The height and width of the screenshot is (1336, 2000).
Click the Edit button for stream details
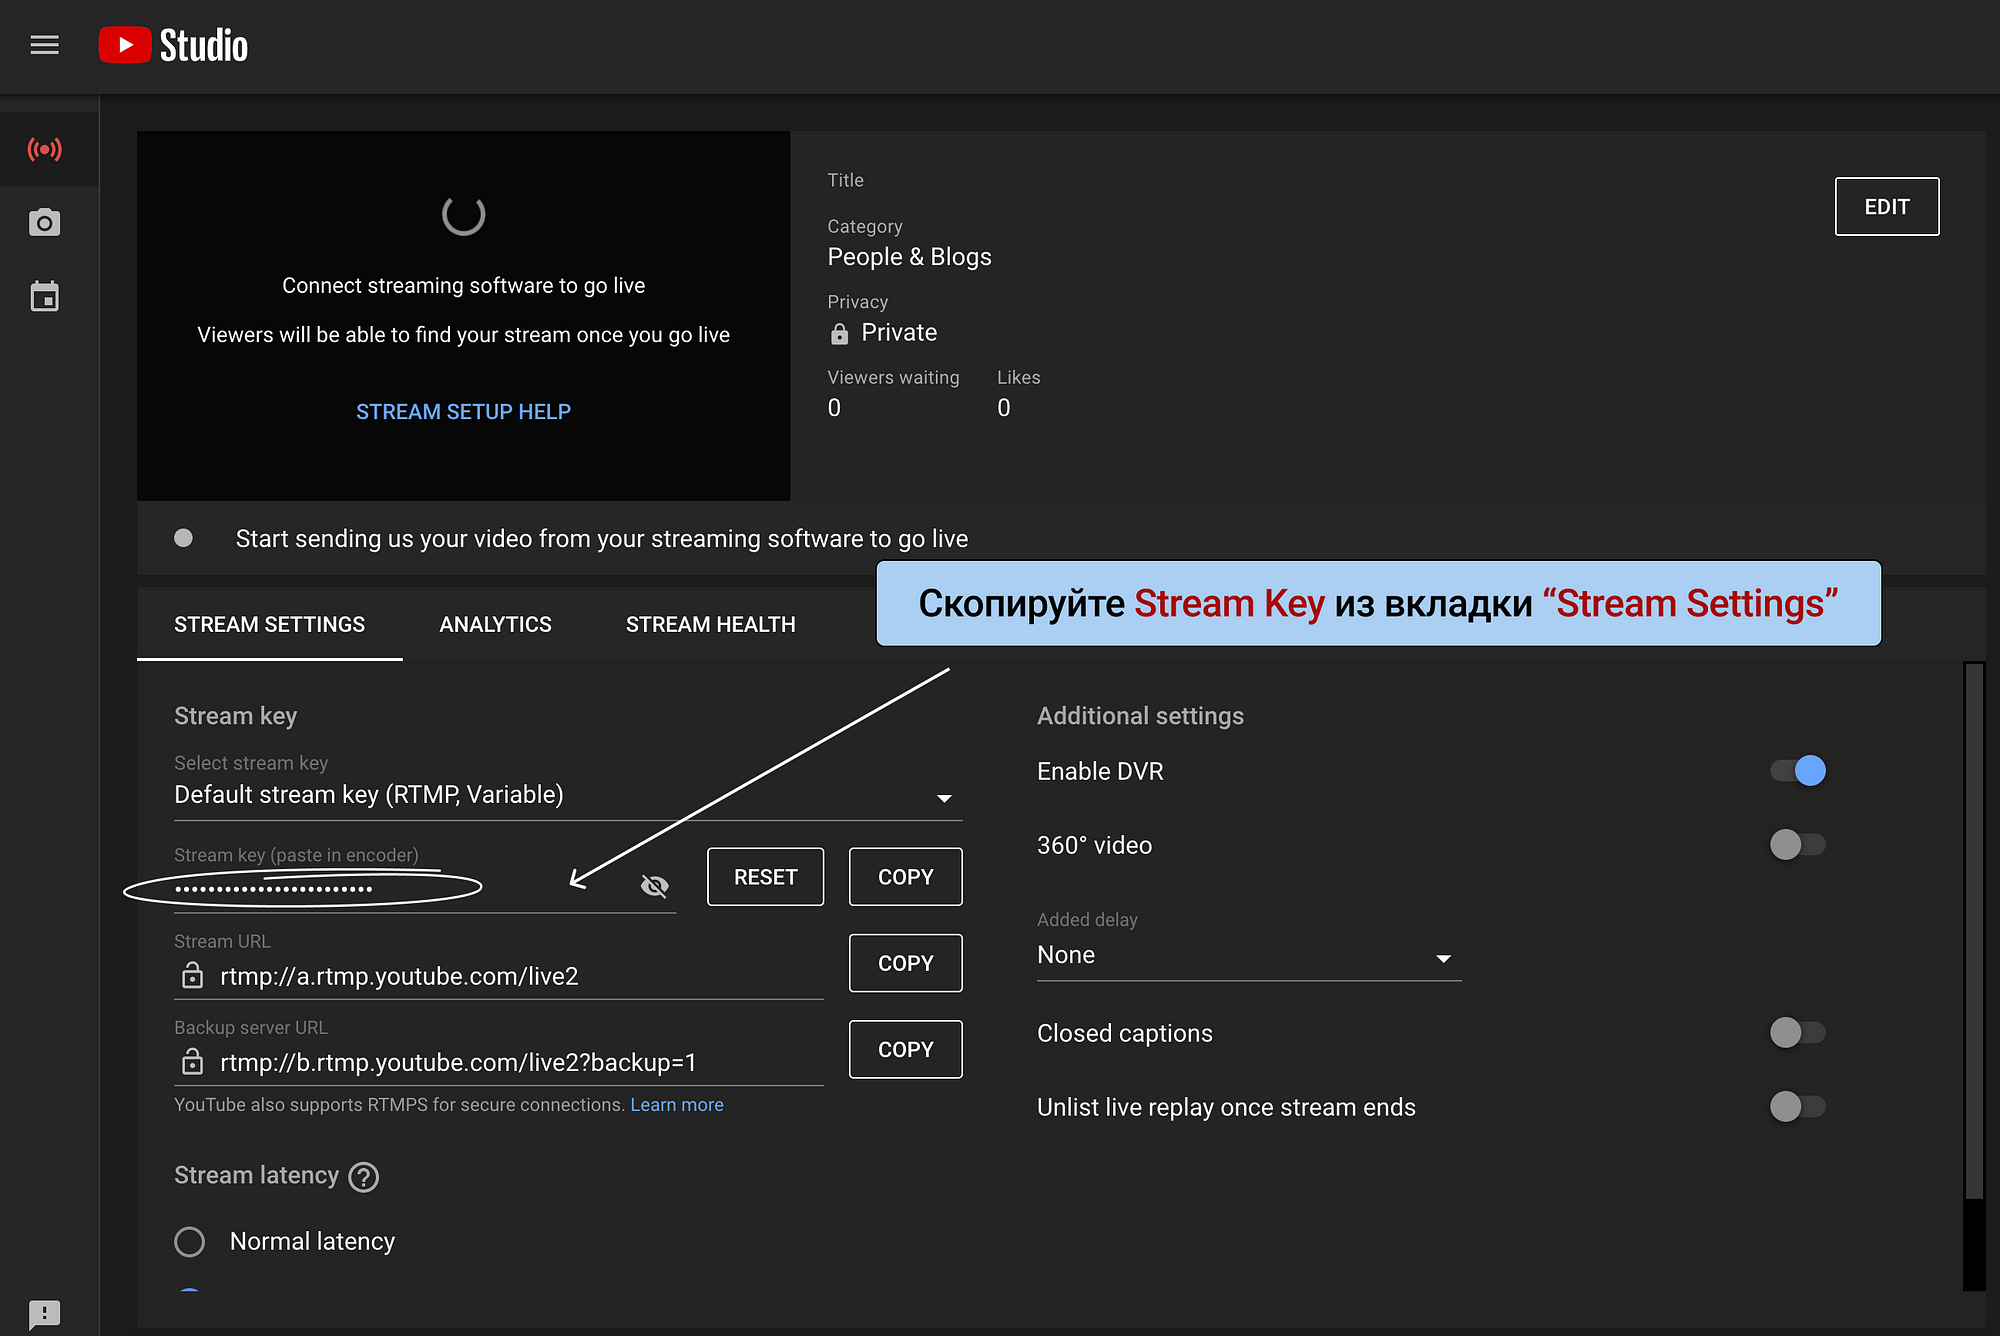coord(1887,207)
